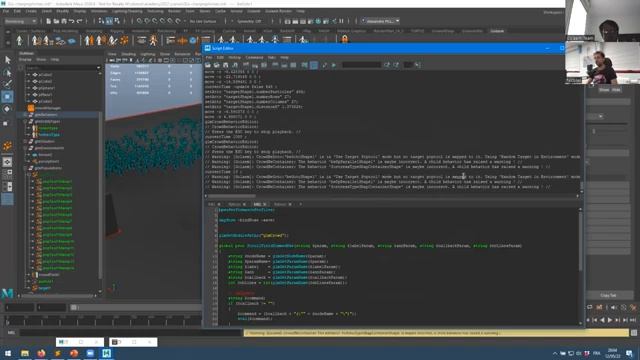This screenshot has width=640, height=360.
Task: Open Golaem menu in Maya menu bar
Action: 253,11
